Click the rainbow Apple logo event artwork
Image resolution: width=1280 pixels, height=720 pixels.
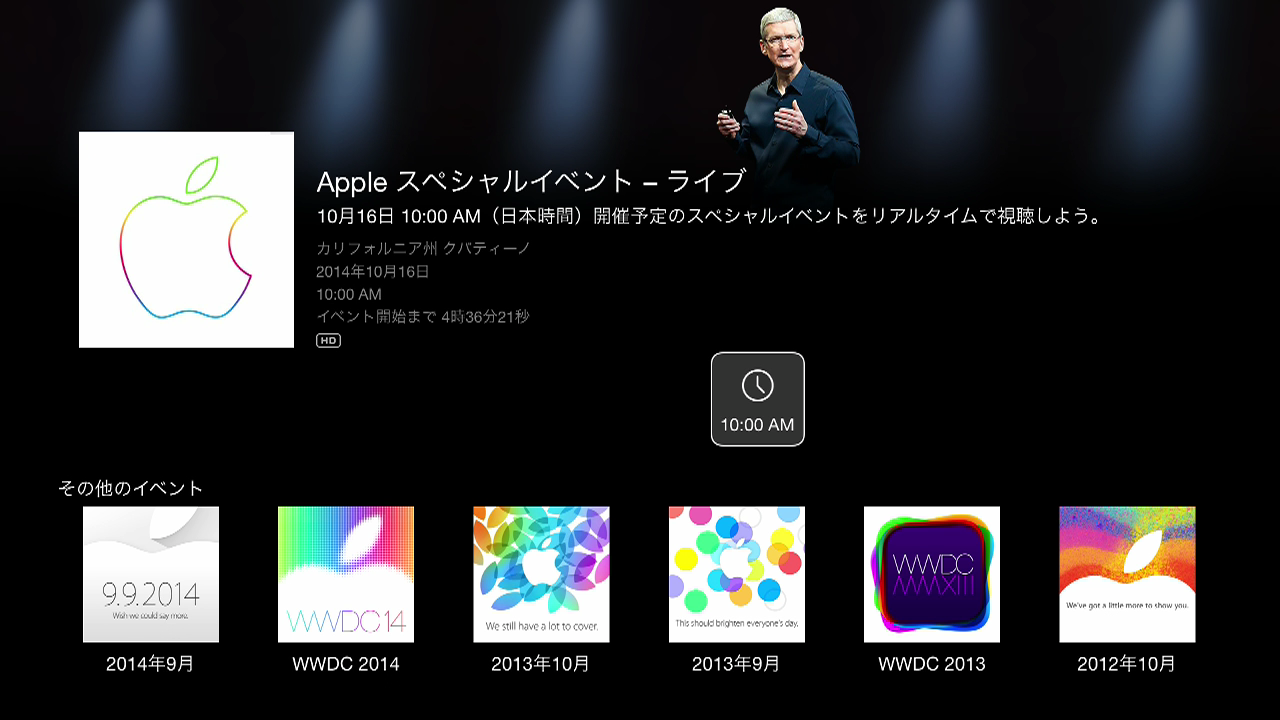[186, 240]
